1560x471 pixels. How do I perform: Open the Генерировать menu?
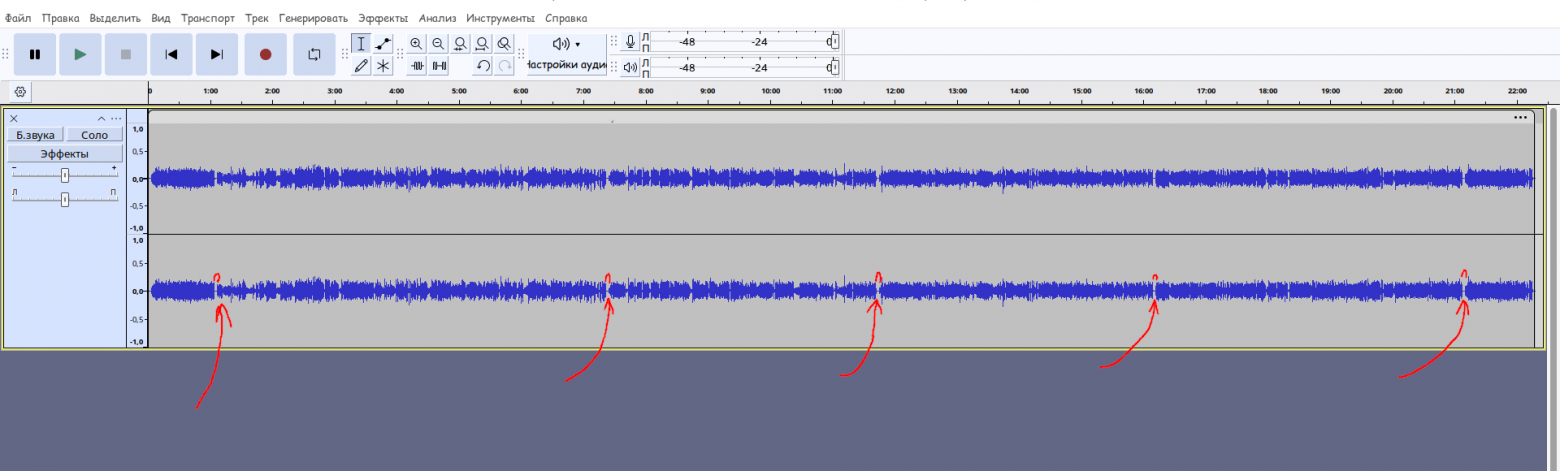tap(314, 19)
